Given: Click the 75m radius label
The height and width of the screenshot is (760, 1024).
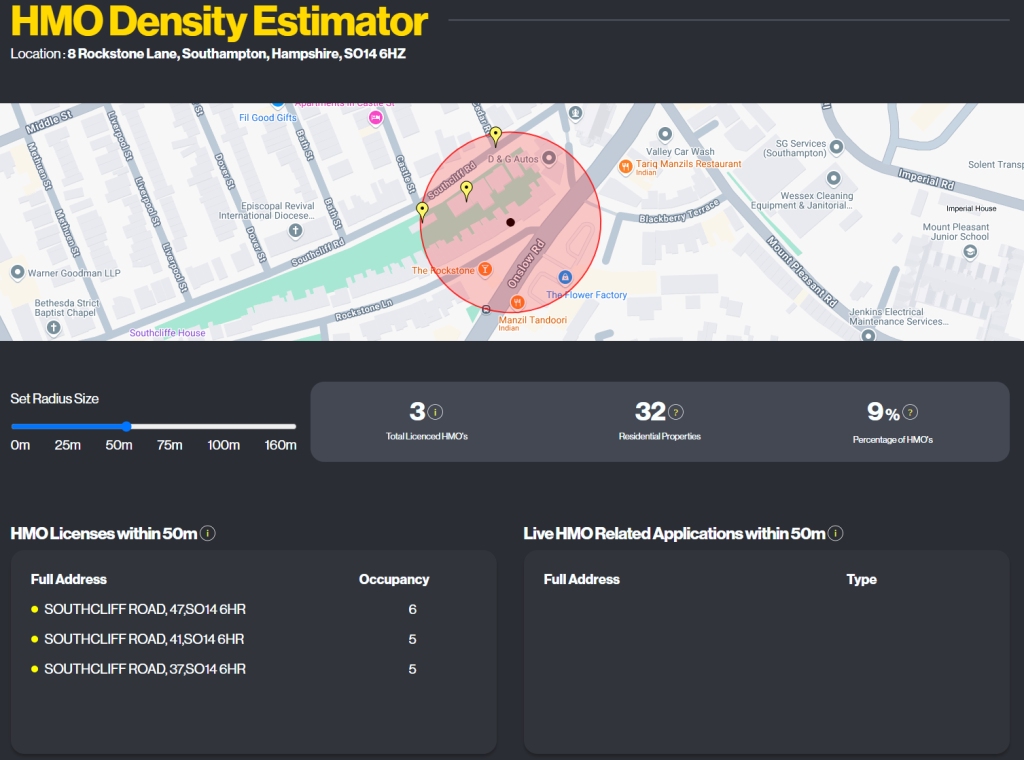Looking at the screenshot, I should pyautogui.click(x=169, y=445).
